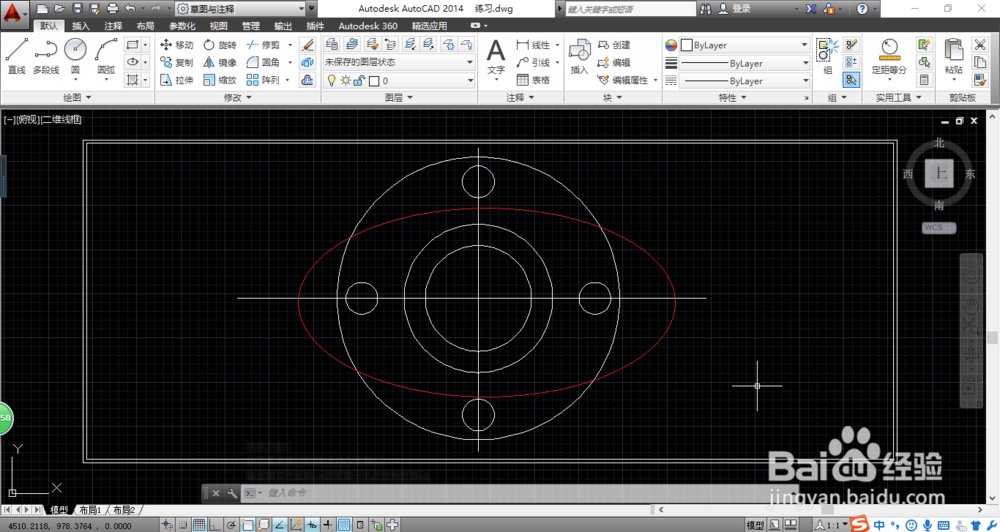Click the 移动 (Move) tool
The image size is (1000, 532).
(x=177, y=45)
